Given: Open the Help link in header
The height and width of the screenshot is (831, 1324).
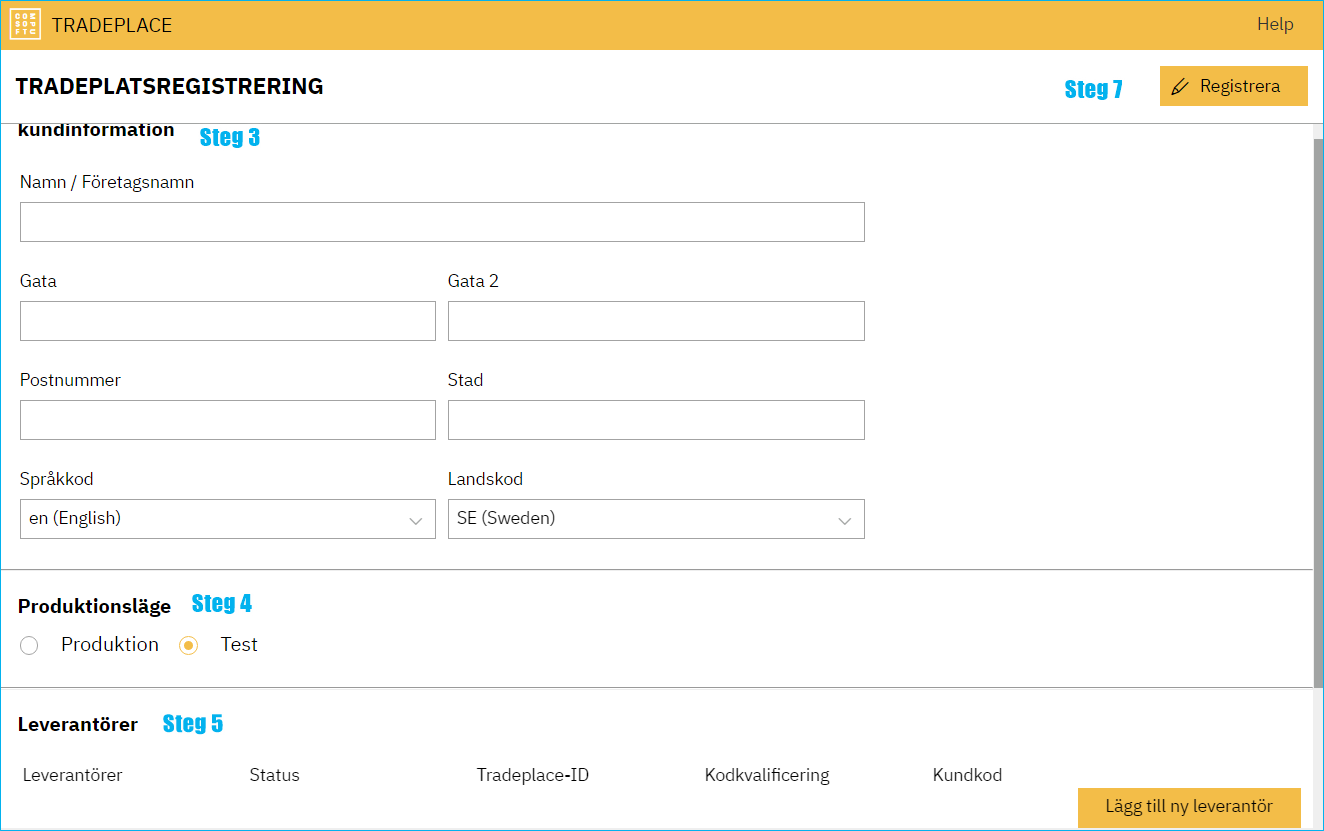Looking at the screenshot, I should click(1275, 25).
